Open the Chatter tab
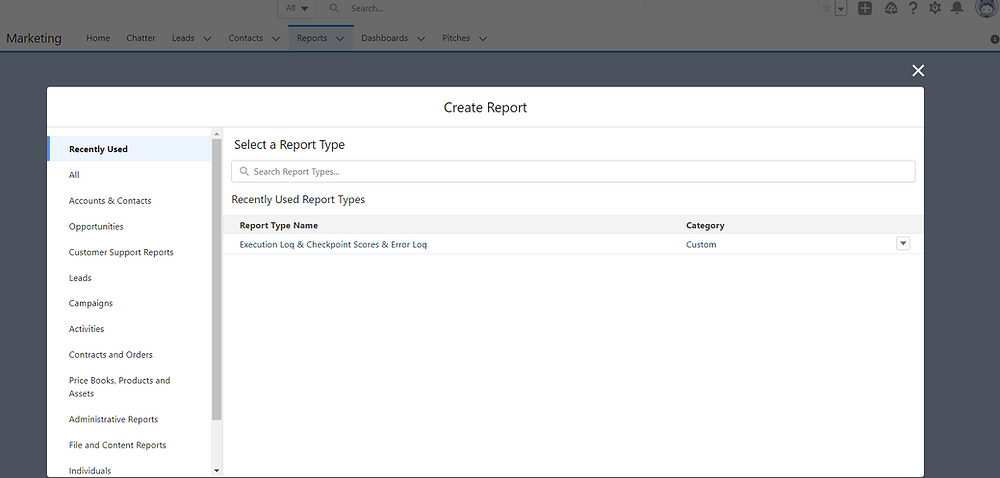The image size is (1000, 478). pos(141,38)
